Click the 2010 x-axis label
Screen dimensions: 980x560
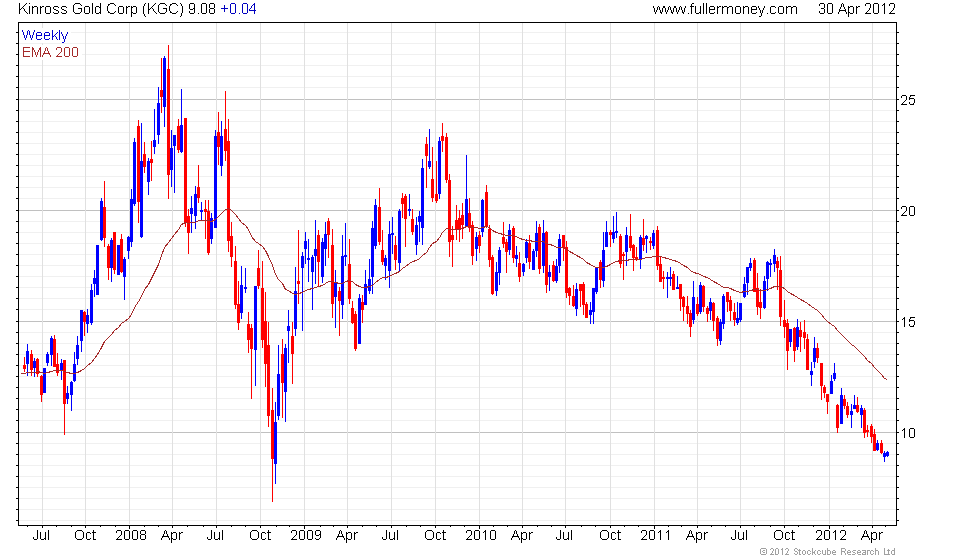pyautogui.click(x=481, y=536)
